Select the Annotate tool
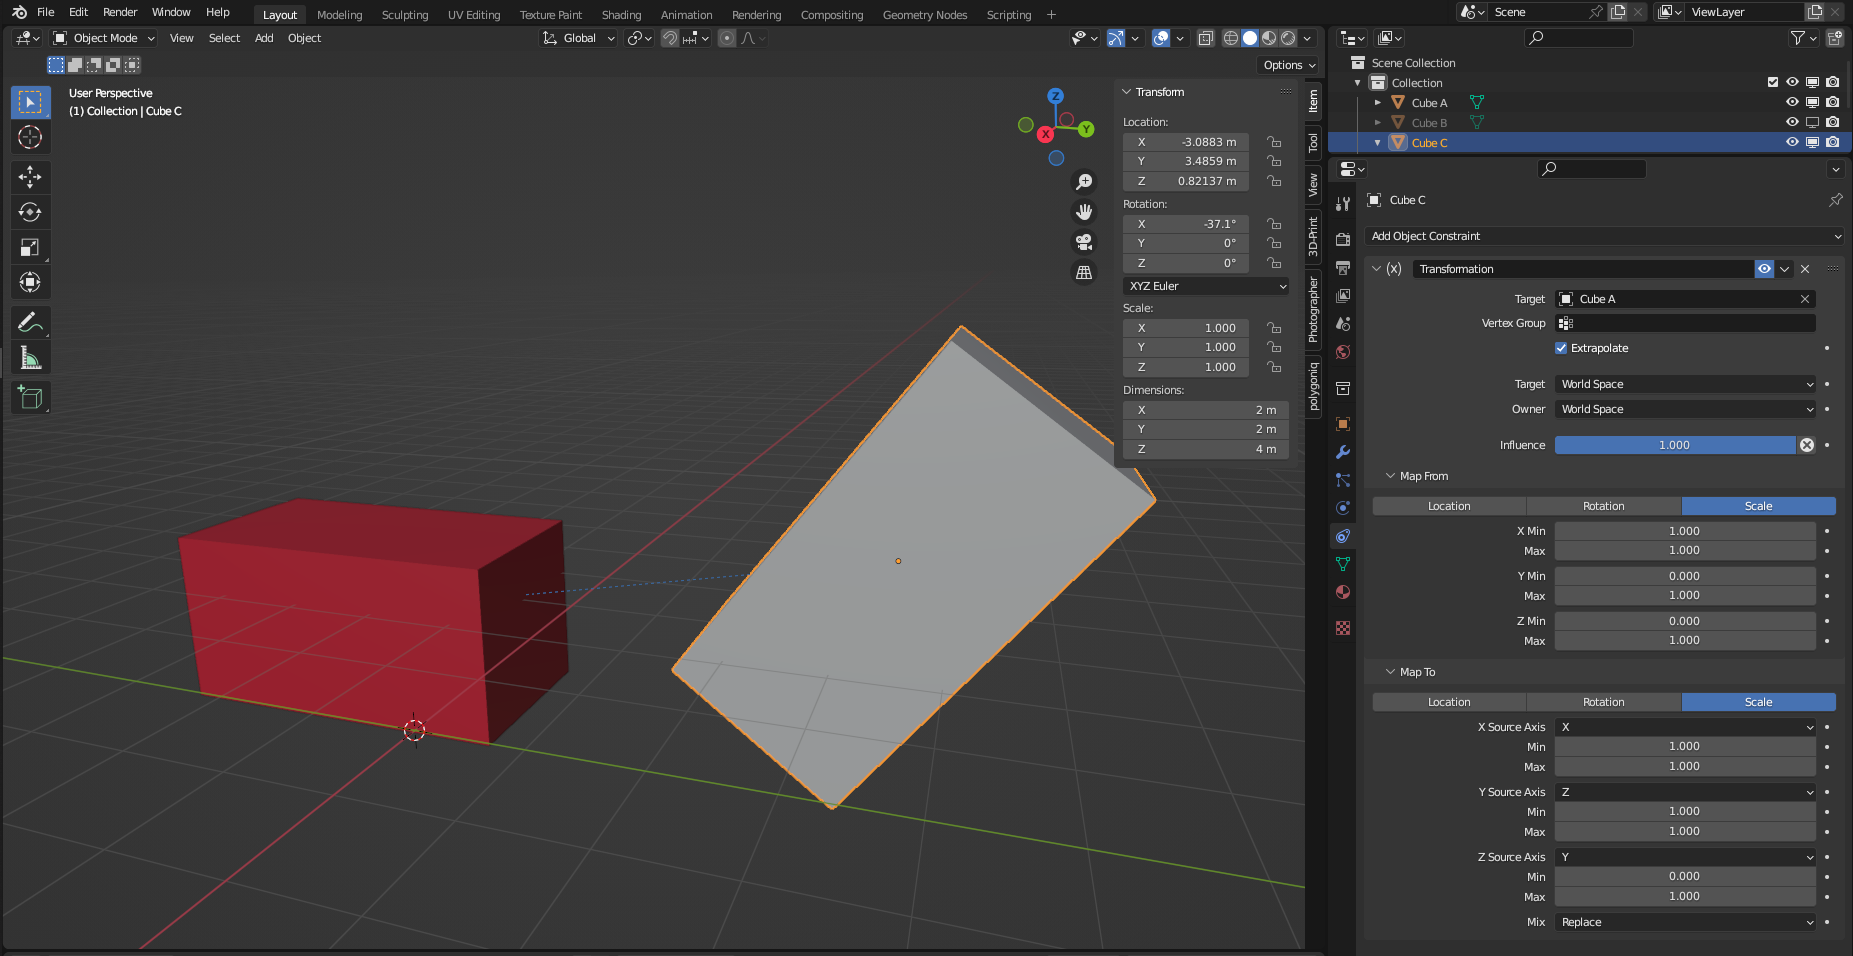Viewport: 1853px width, 956px height. click(30, 322)
